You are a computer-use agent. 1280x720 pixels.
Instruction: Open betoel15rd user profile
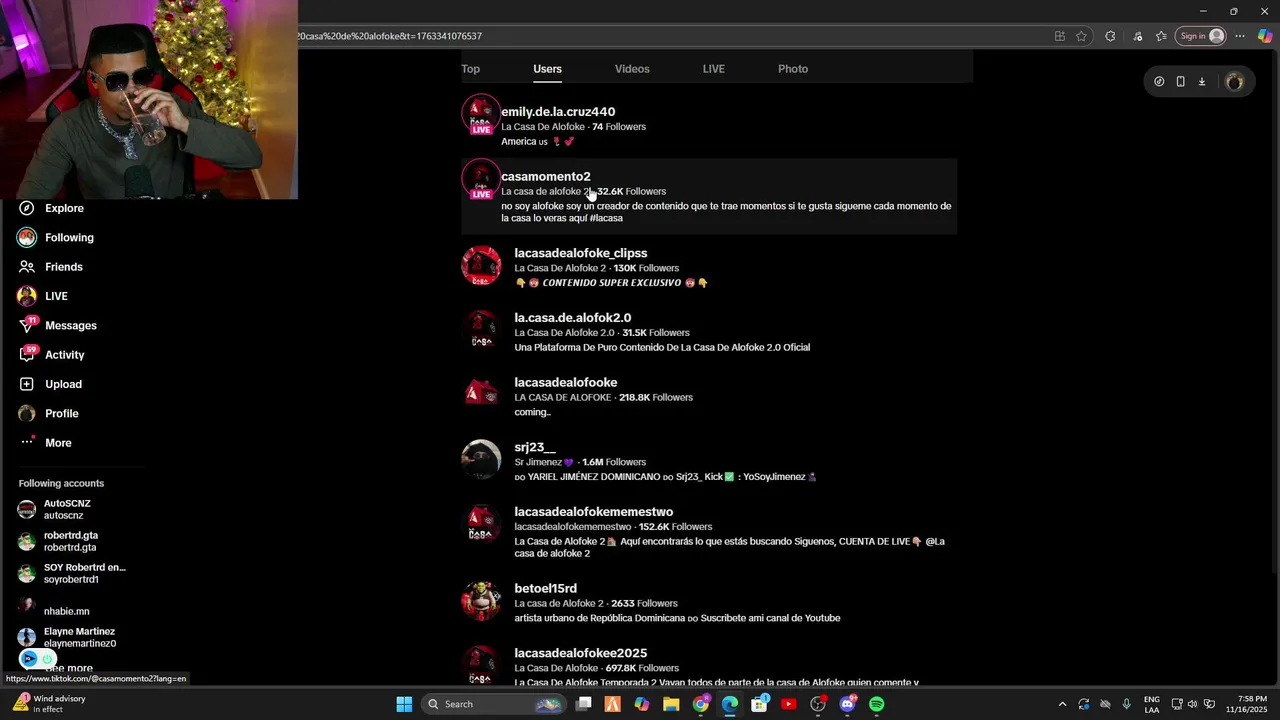tap(546, 589)
